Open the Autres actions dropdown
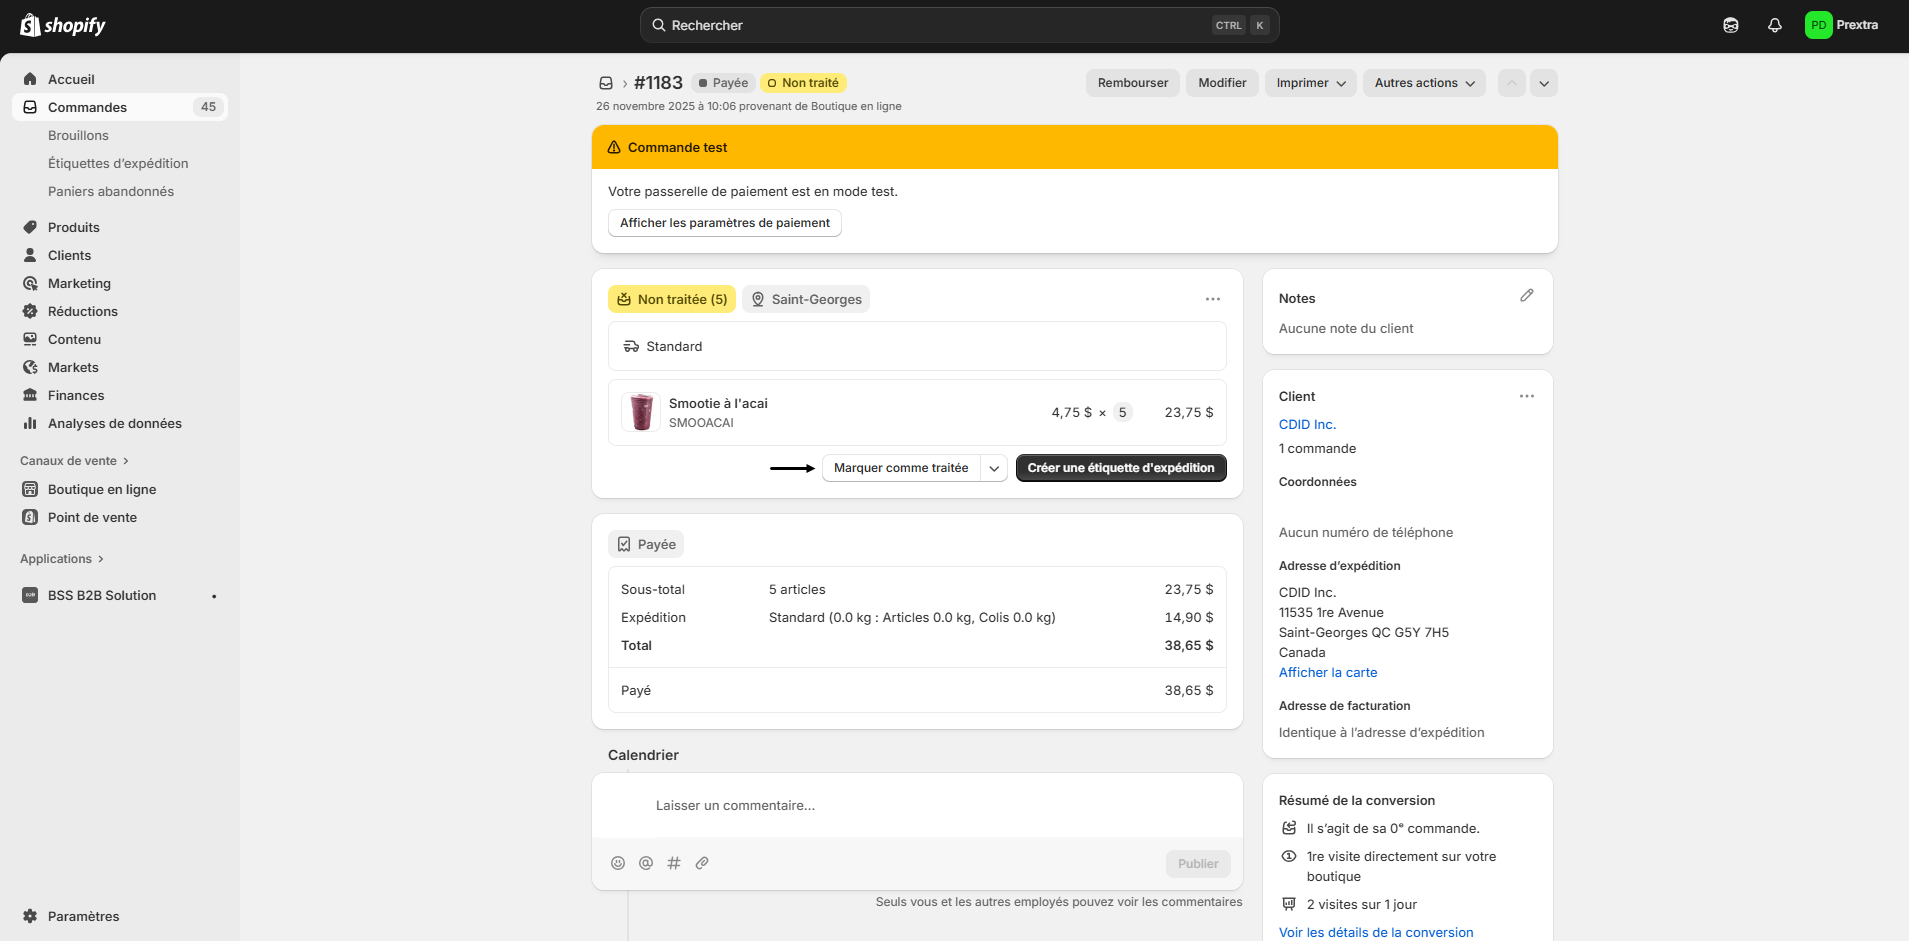The height and width of the screenshot is (941, 1909). tap(1423, 83)
